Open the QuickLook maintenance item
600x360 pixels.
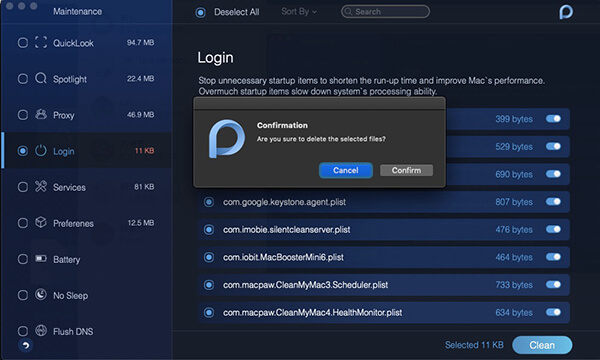86,42
